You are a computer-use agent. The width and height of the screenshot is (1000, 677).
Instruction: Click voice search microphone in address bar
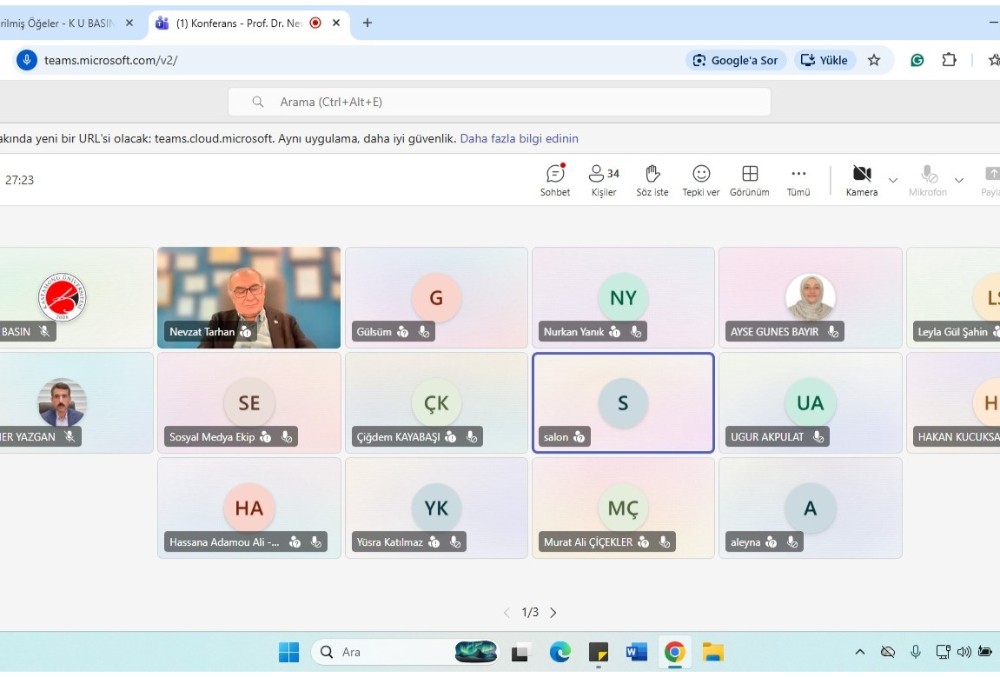click(26, 60)
